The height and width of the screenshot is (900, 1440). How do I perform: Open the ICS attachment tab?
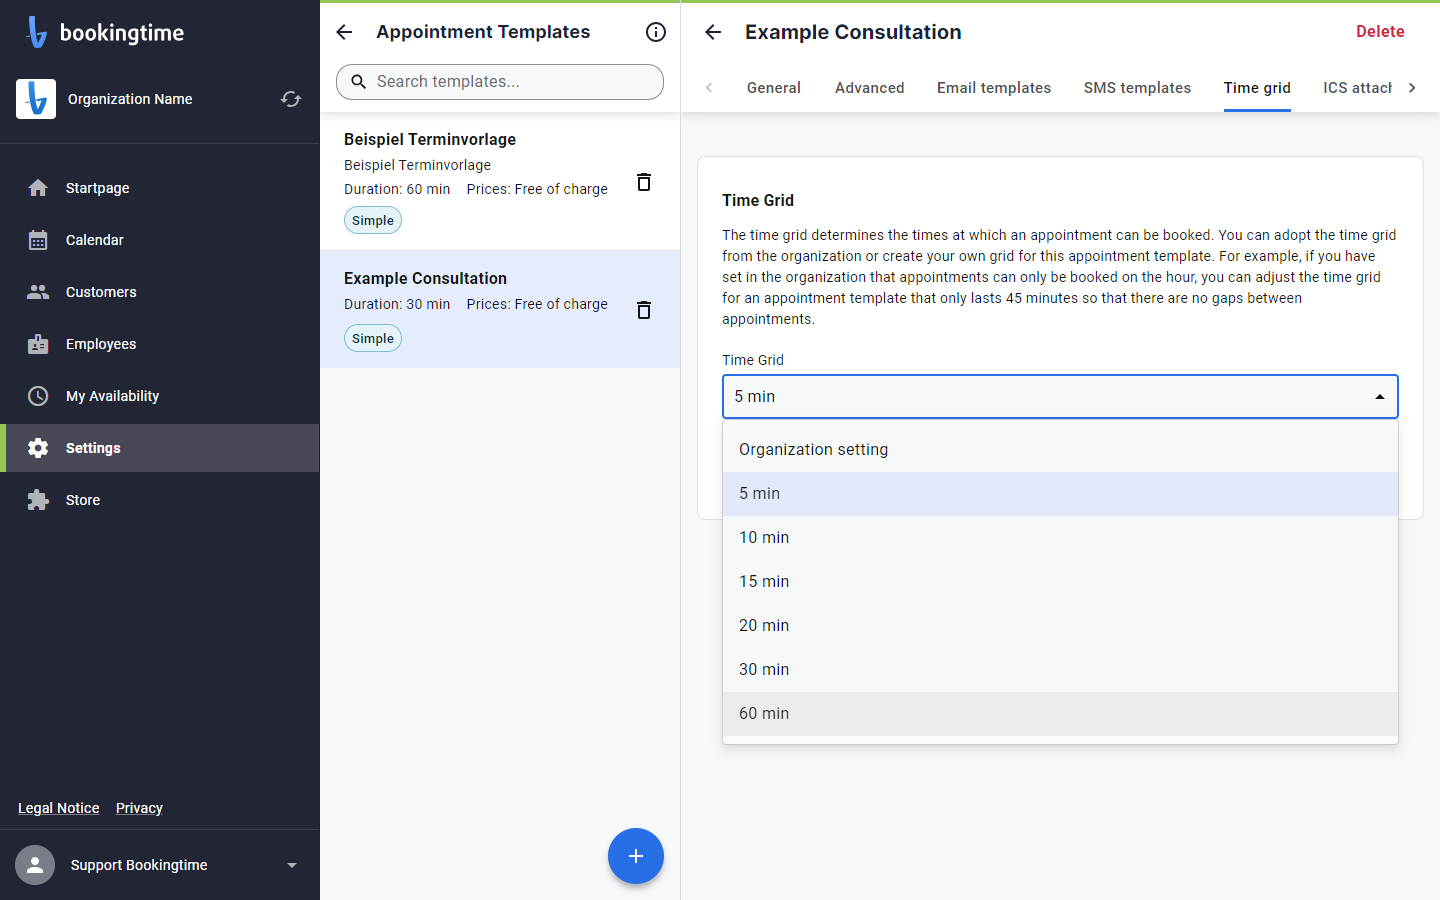coord(1357,88)
